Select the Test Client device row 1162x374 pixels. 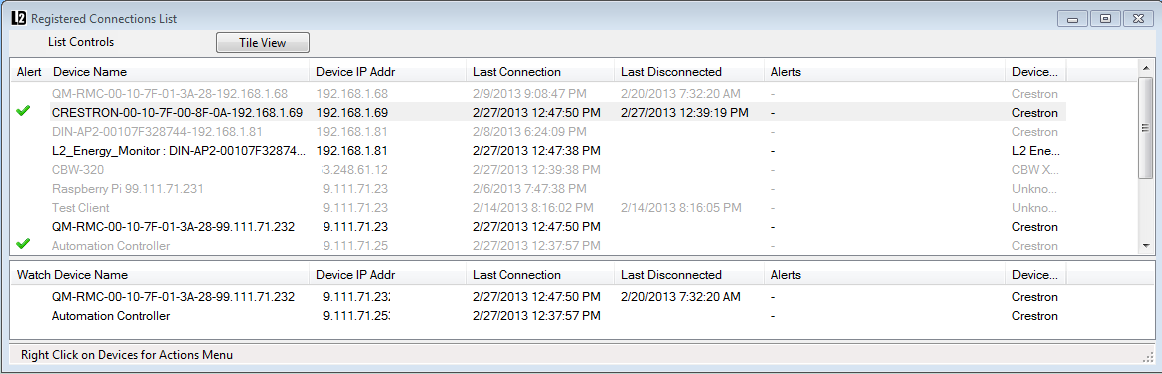pos(539,208)
